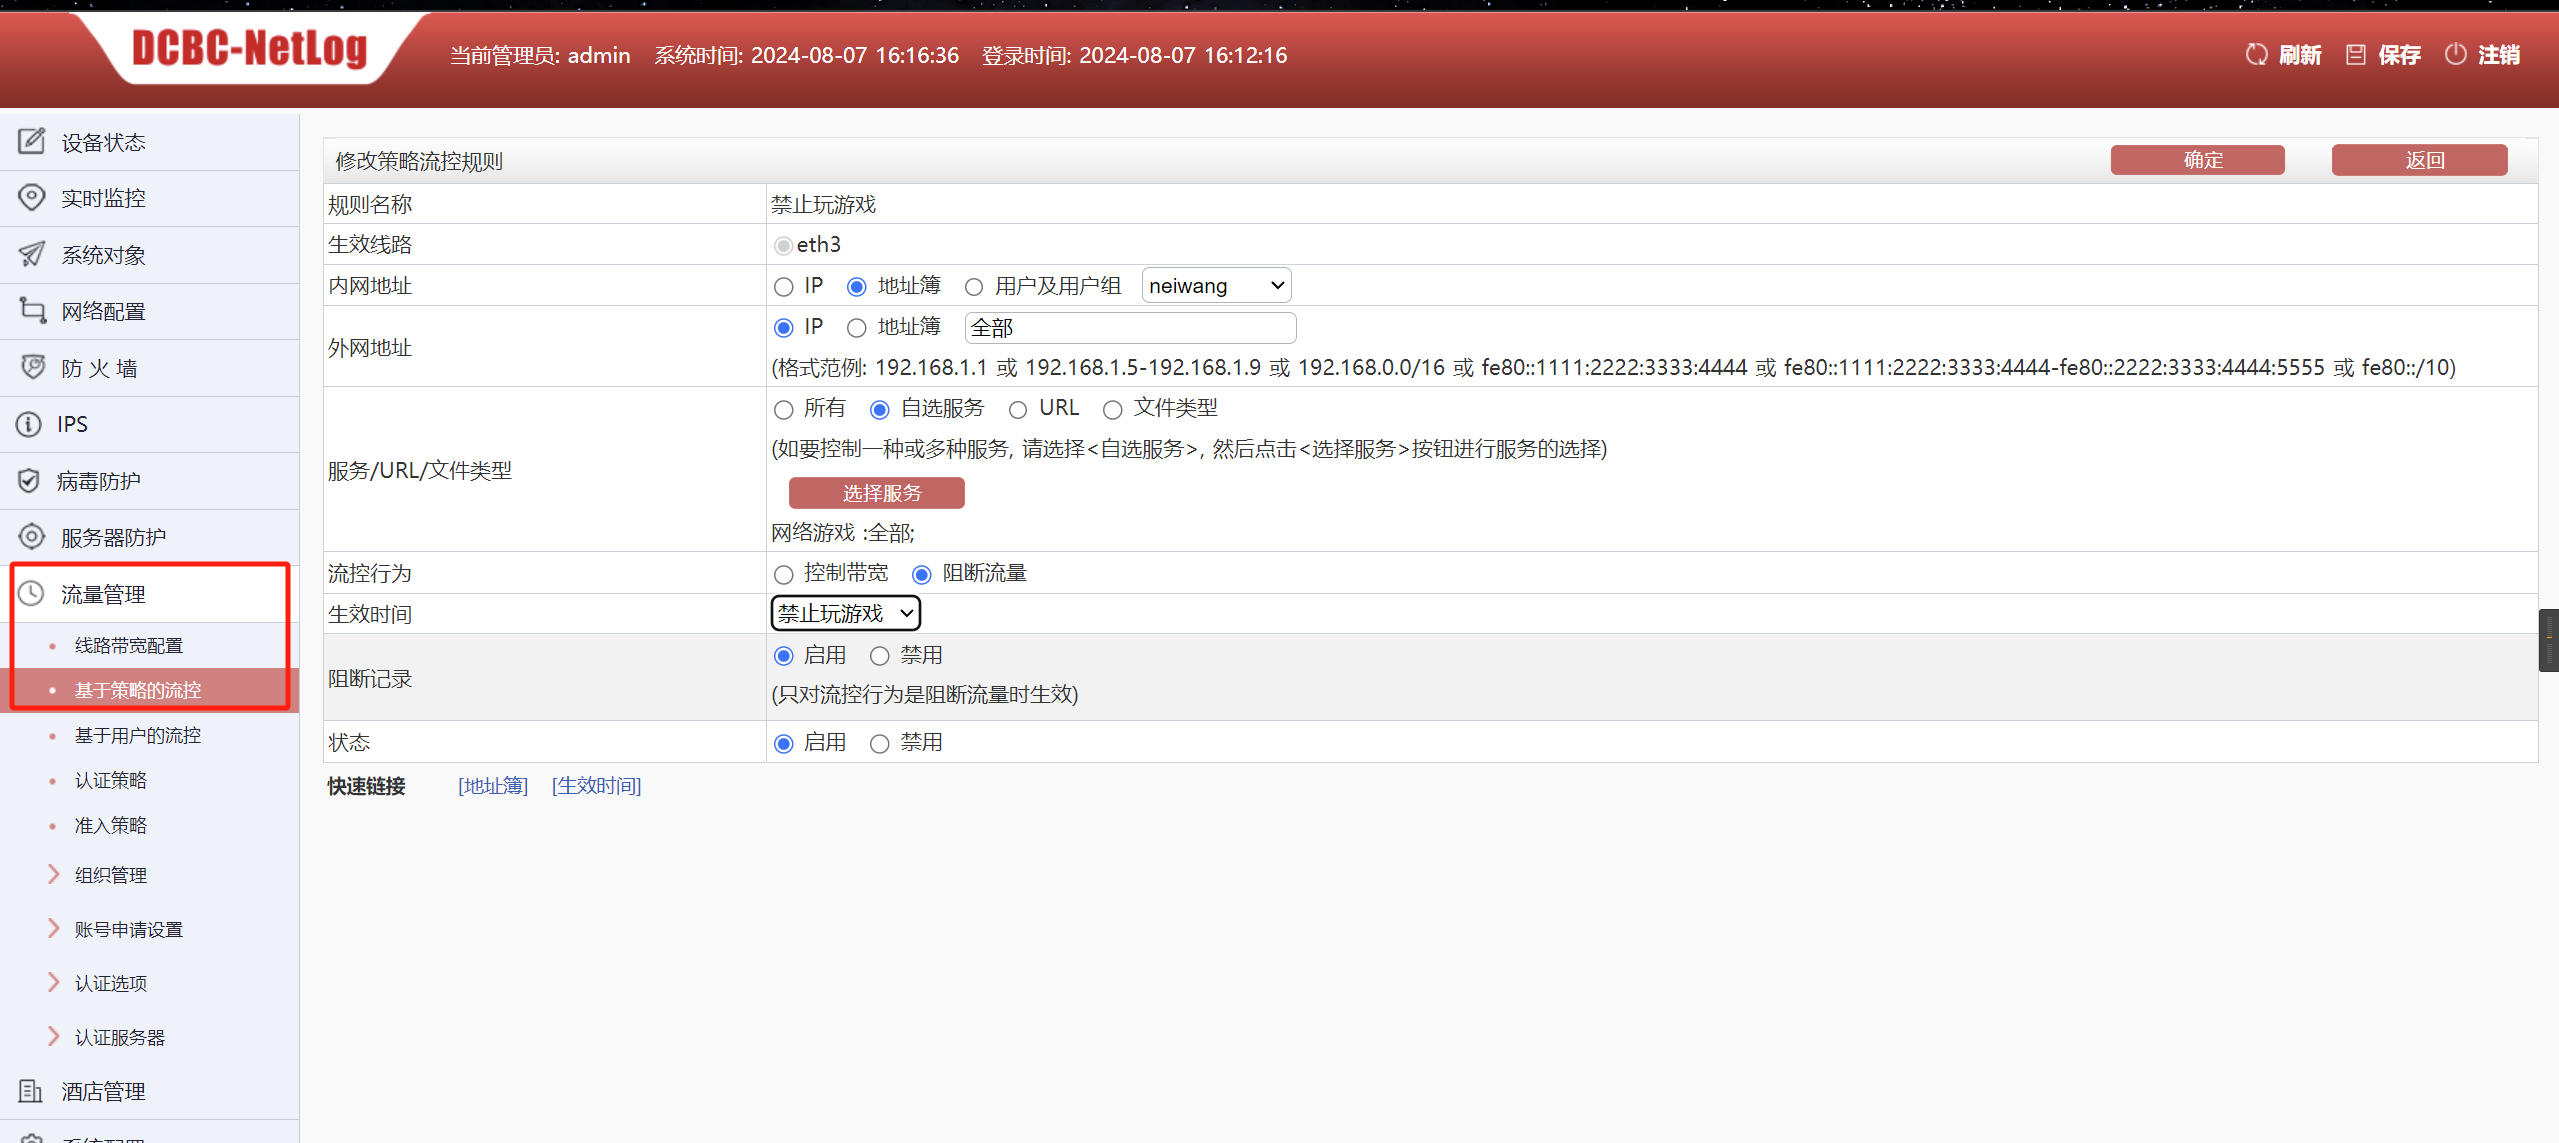Open the neiwang address book dropdown
This screenshot has height=1143, width=2559.
point(1214,285)
